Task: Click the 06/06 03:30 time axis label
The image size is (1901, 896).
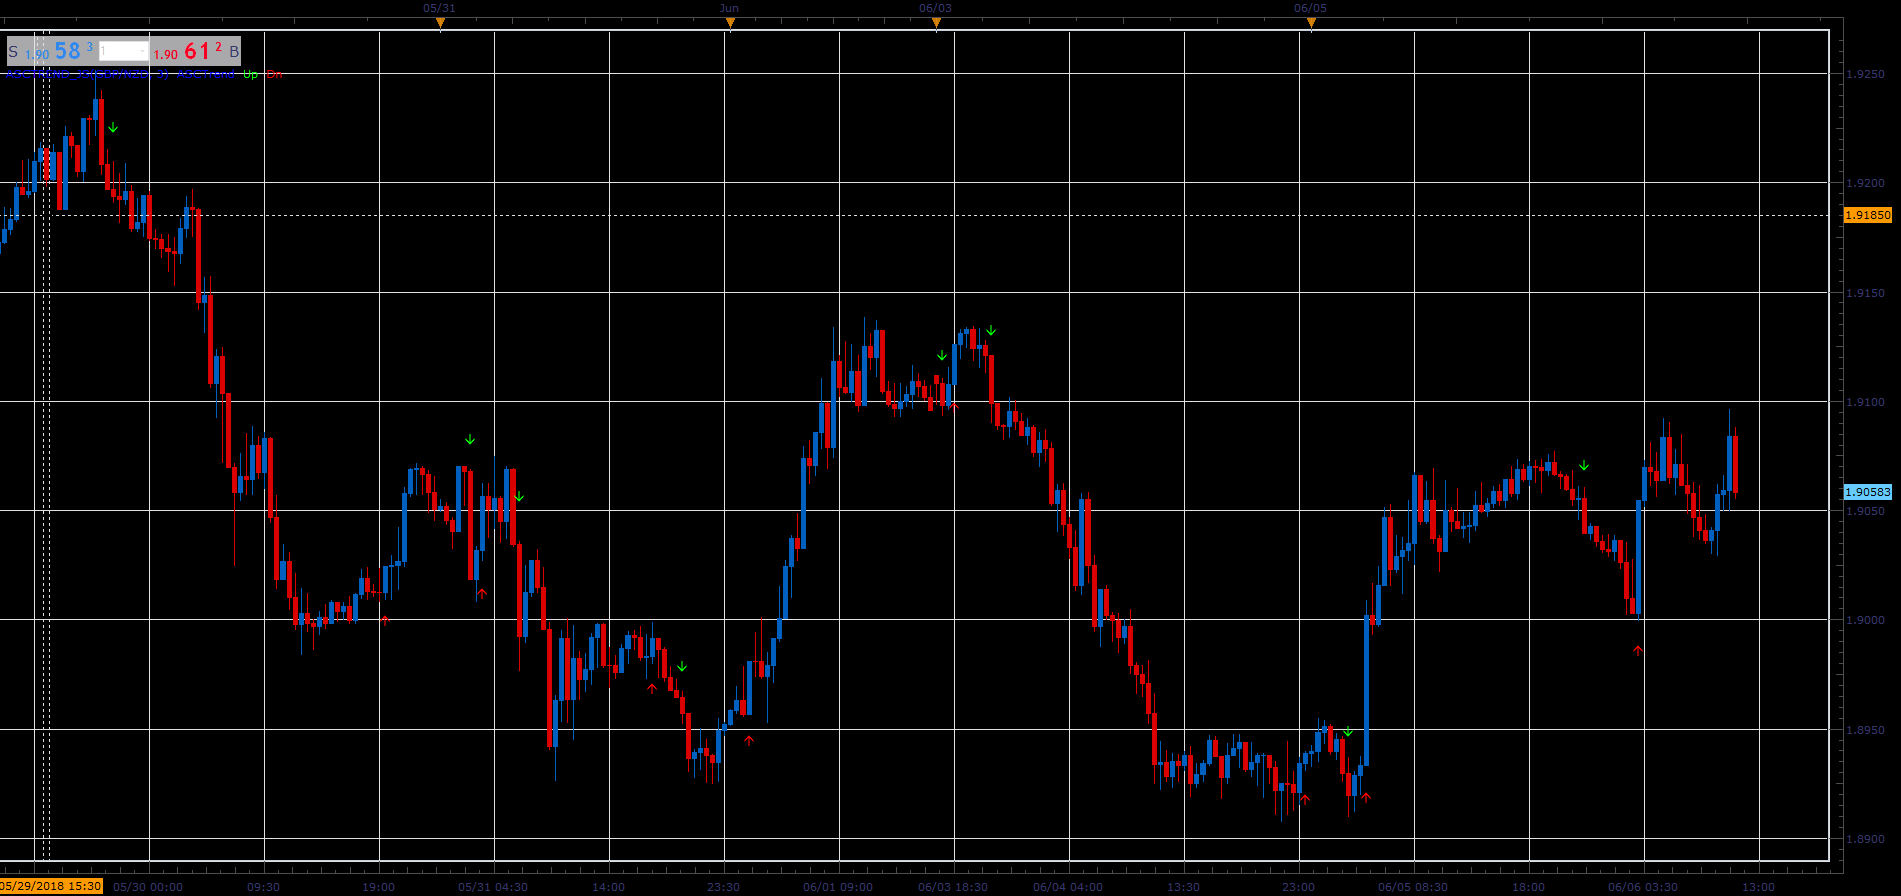Action: 1643,887
